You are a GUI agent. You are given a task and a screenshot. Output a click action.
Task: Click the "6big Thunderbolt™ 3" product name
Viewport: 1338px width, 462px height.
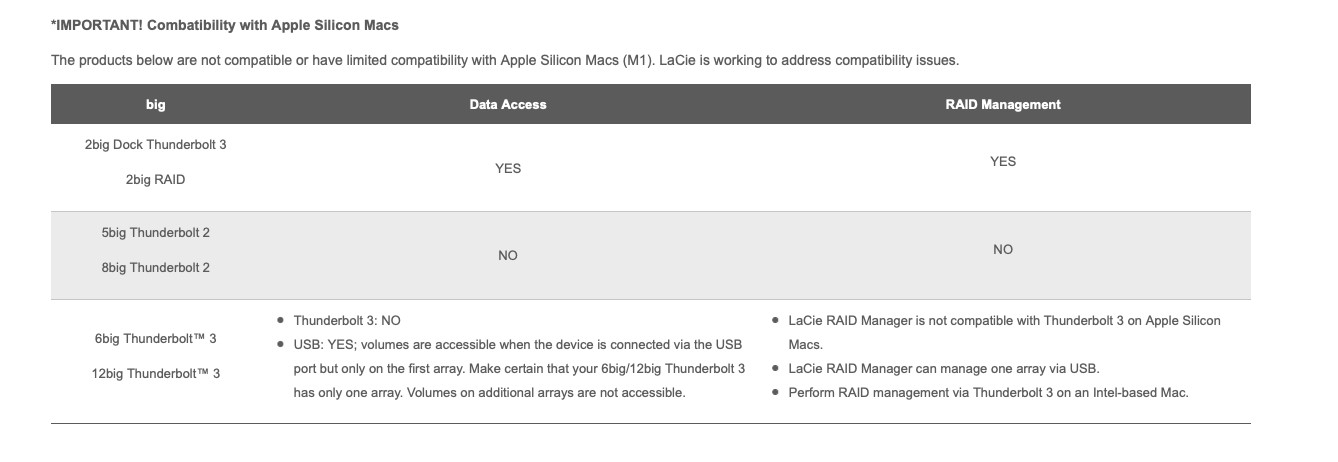tap(155, 339)
